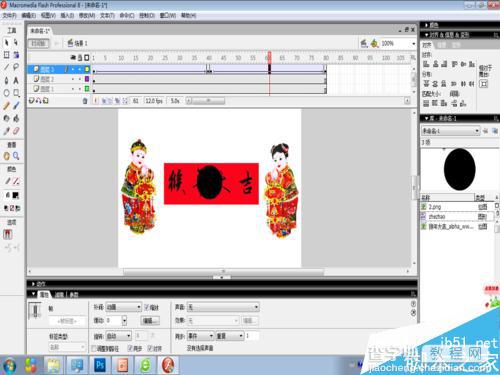Select the Selection arrow tool
500x375 pixels.
click(x=6, y=43)
